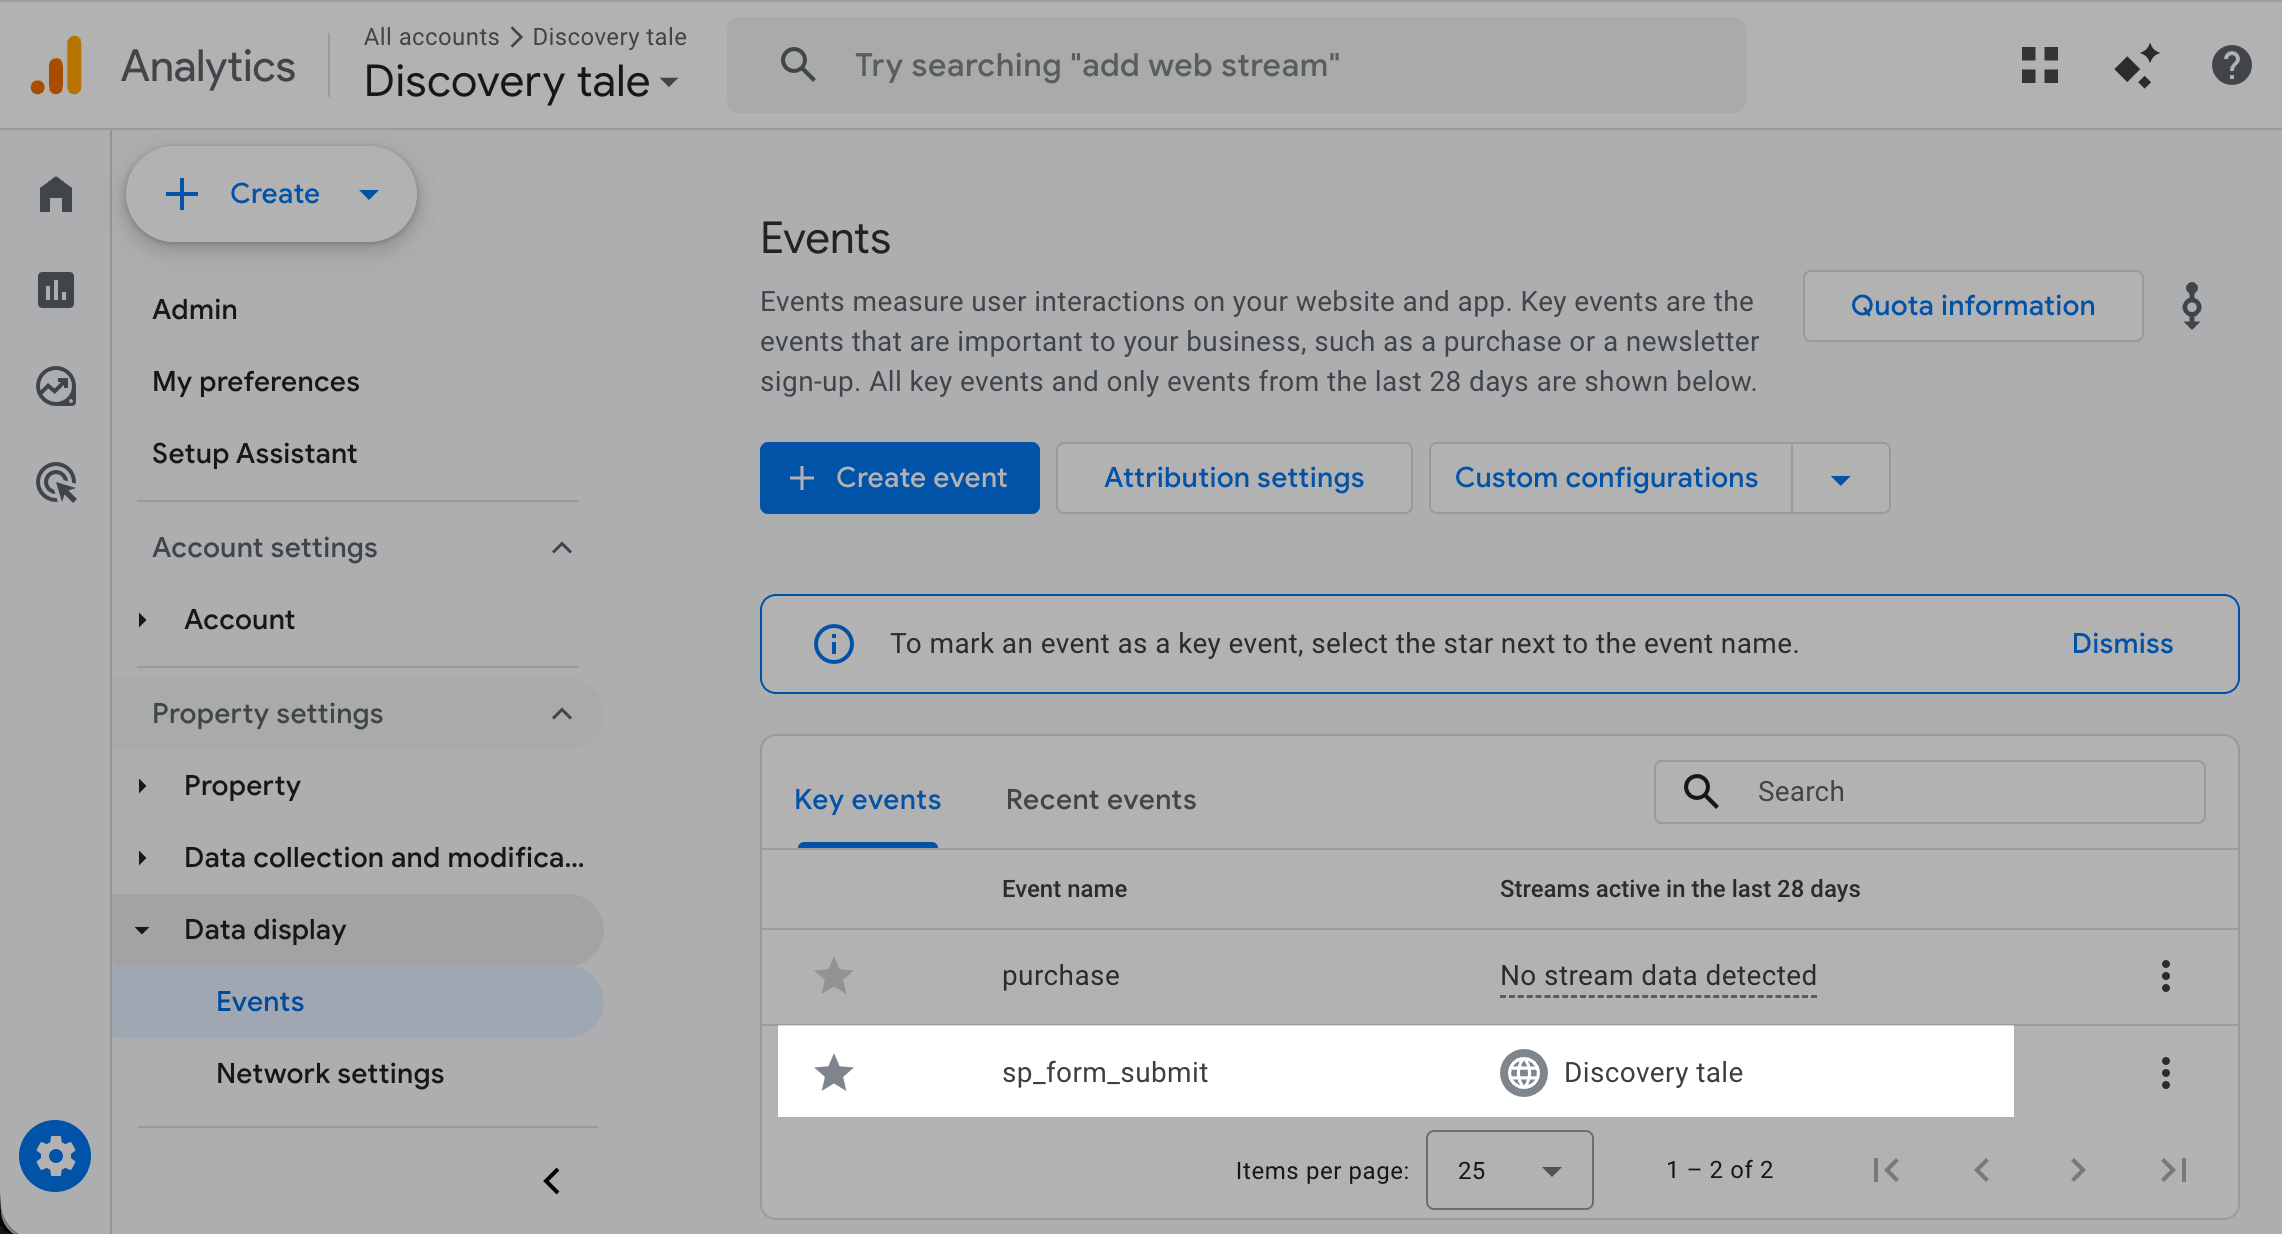Expand the Property tree item
Image resolution: width=2282 pixels, height=1234 pixels.
pyautogui.click(x=142, y=786)
